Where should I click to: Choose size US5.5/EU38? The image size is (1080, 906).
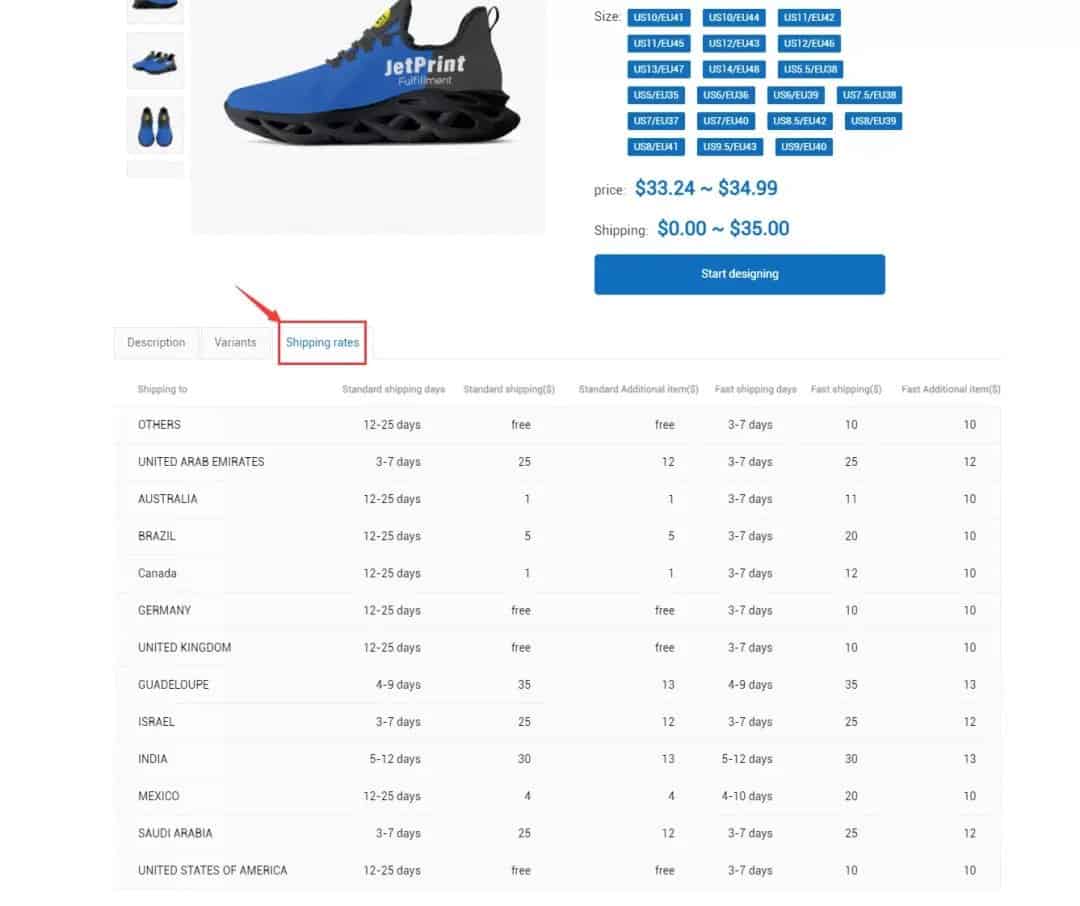tap(810, 69)
